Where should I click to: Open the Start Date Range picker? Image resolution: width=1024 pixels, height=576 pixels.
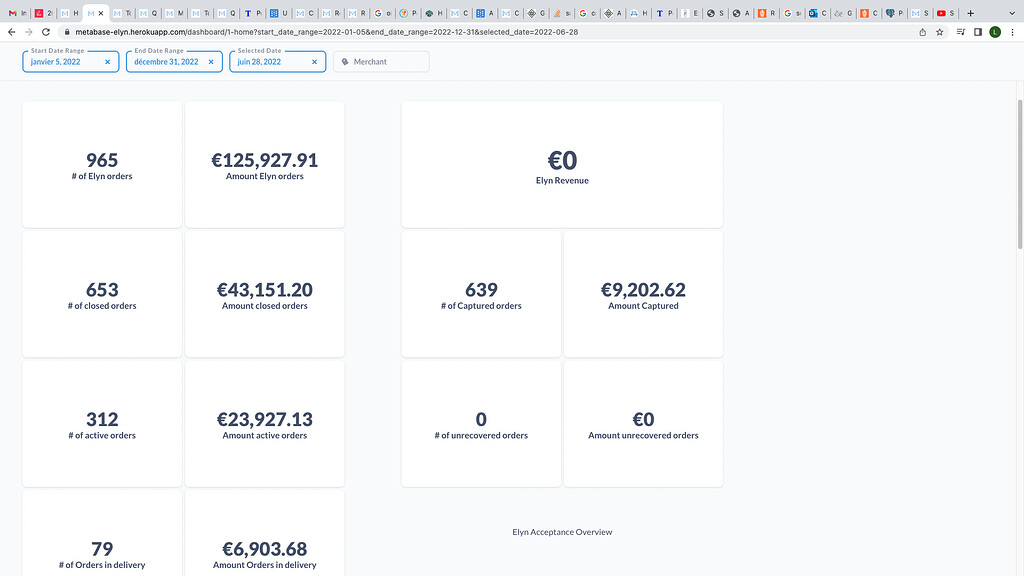(x=64, y=62)
